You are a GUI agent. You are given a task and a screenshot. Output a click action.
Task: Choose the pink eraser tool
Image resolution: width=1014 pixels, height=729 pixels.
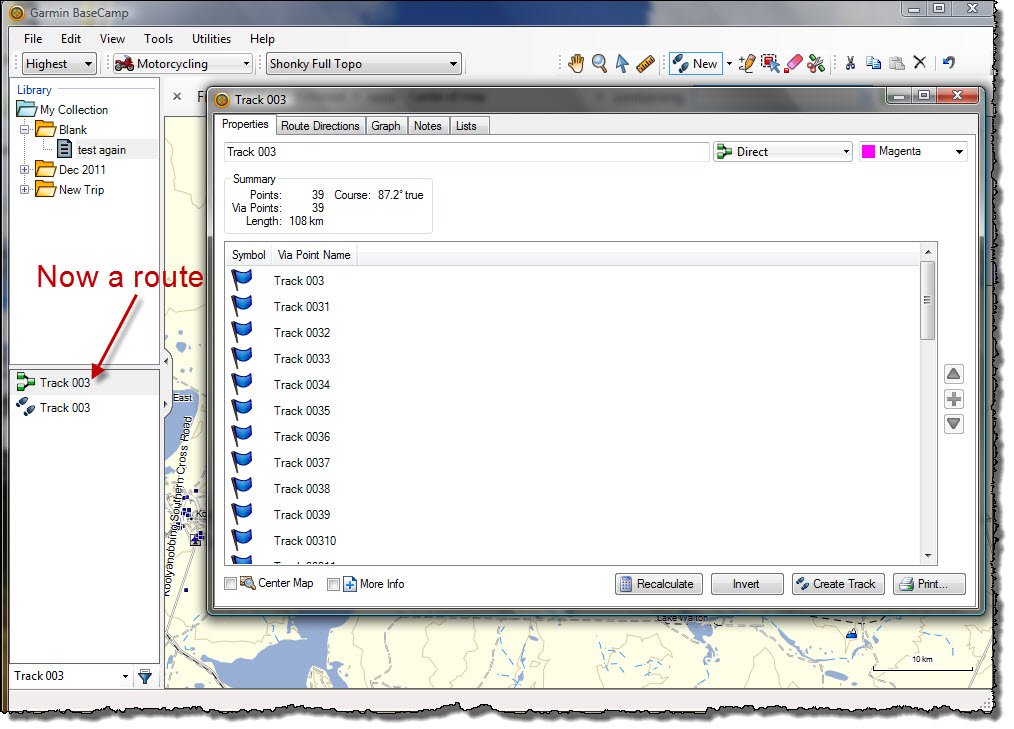793,63
